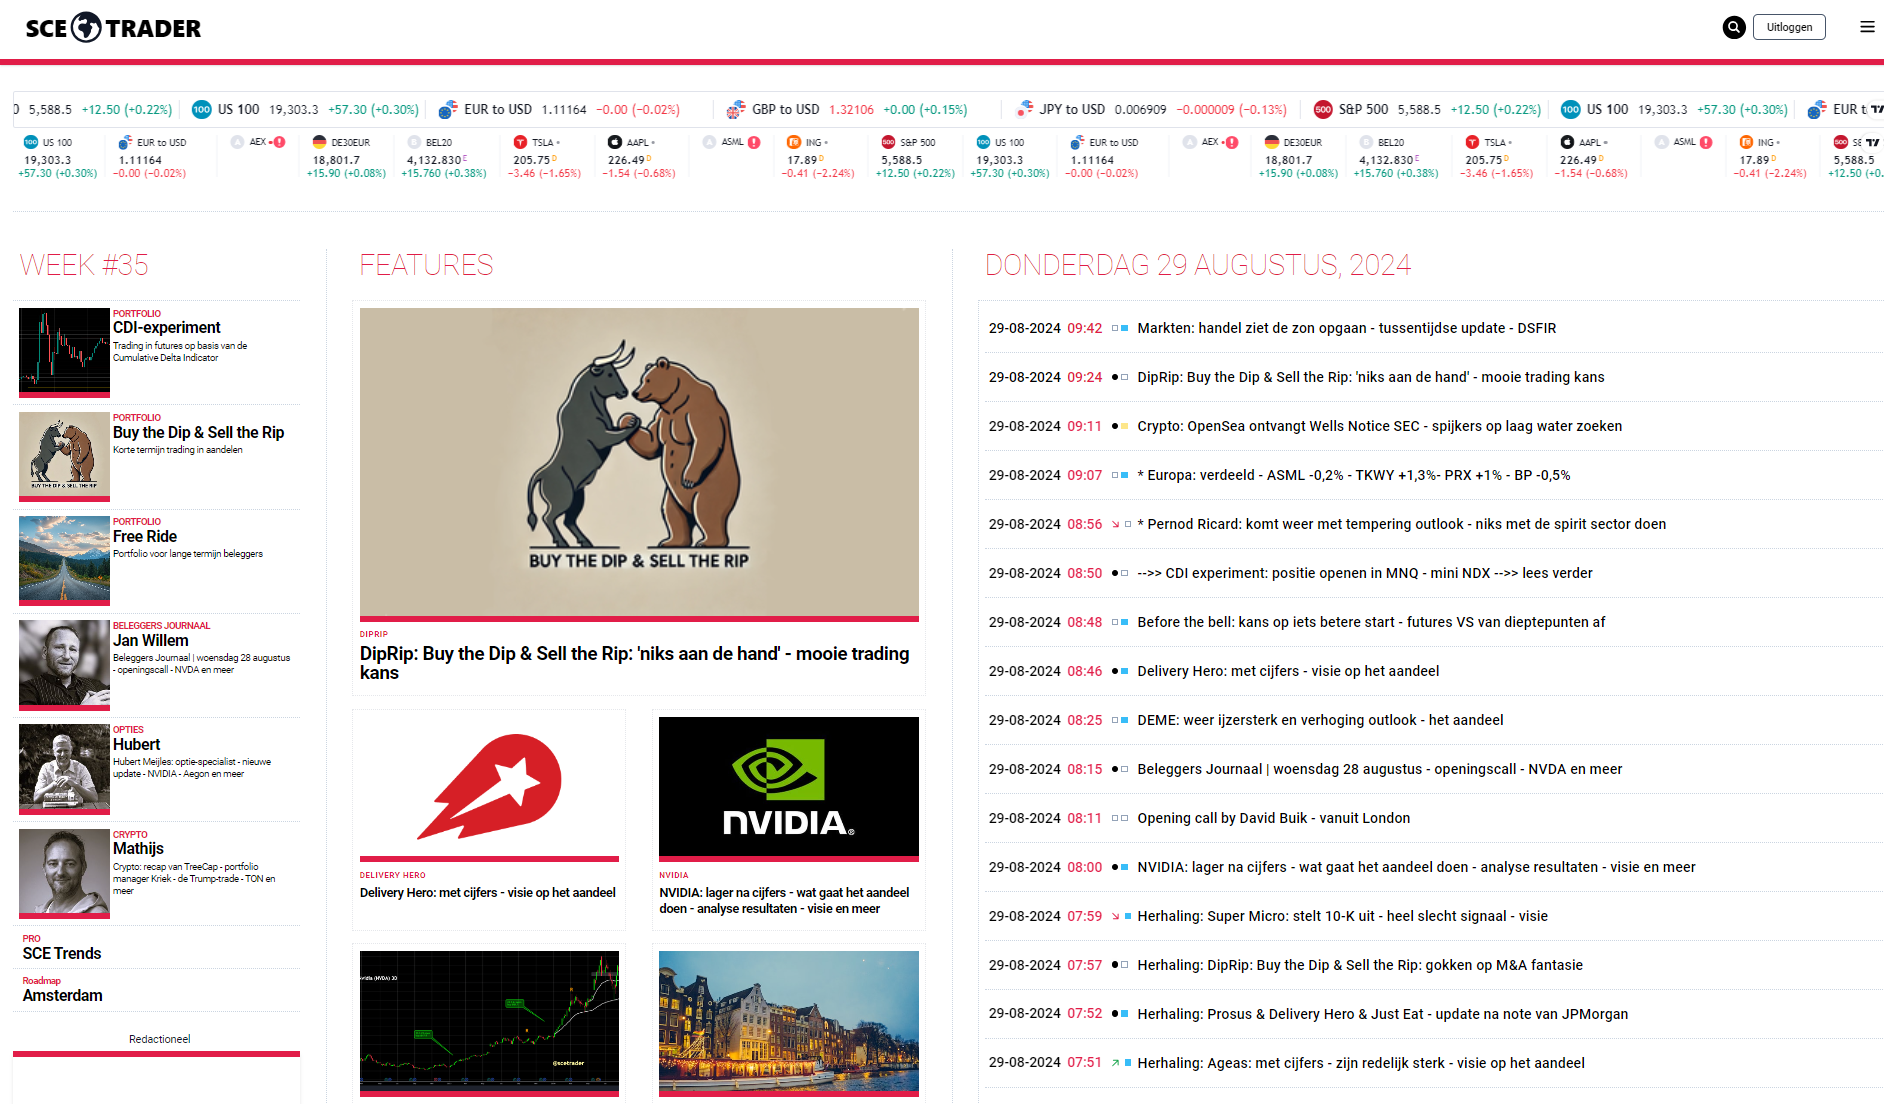Open the 09:11 Crypto OpenSea Wells Notice story
This screenshot has width=1884, height=1104.
click(1380, 426)
